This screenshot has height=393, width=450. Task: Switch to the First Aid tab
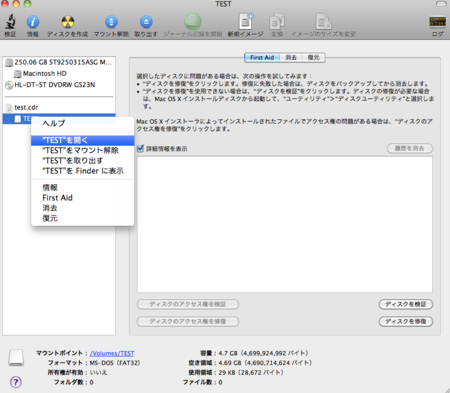click(262, 57)
